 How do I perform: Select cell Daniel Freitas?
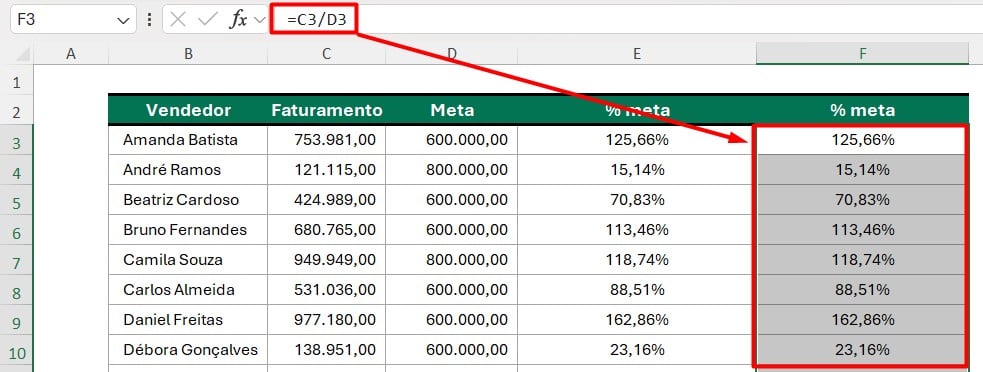click(x=188, y=320)
